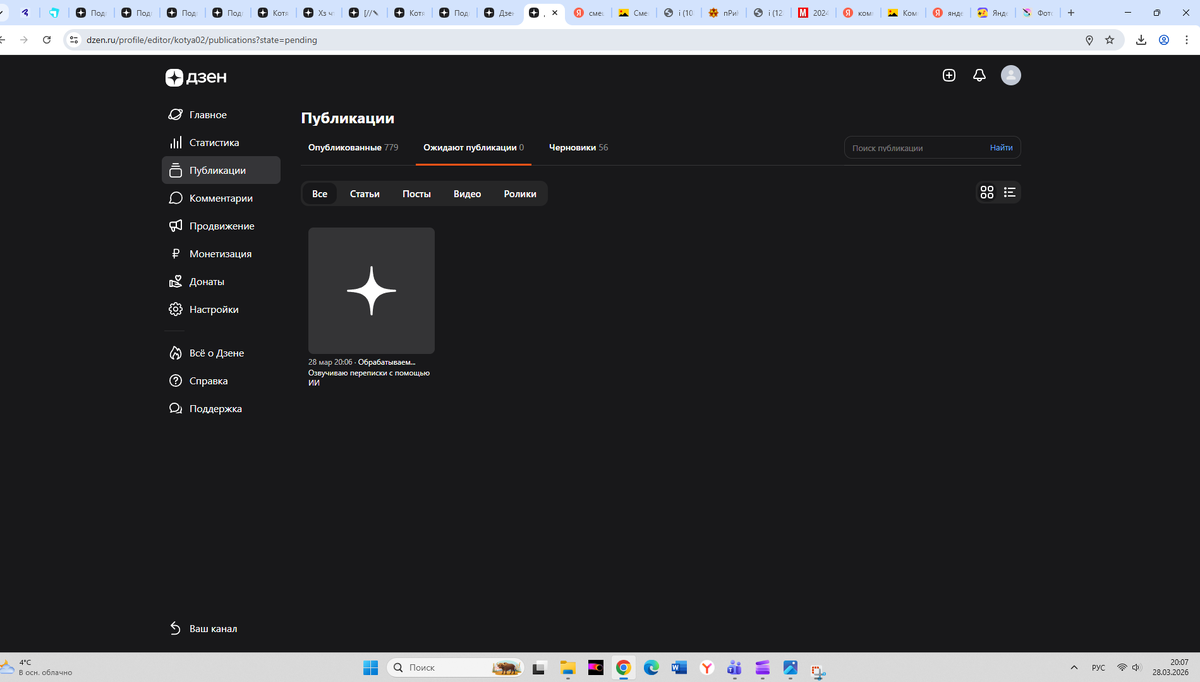Open a new browser tab
The width and height of the screenshot is (1200, 682).
pyautogui.click(x=1071, y=13)
